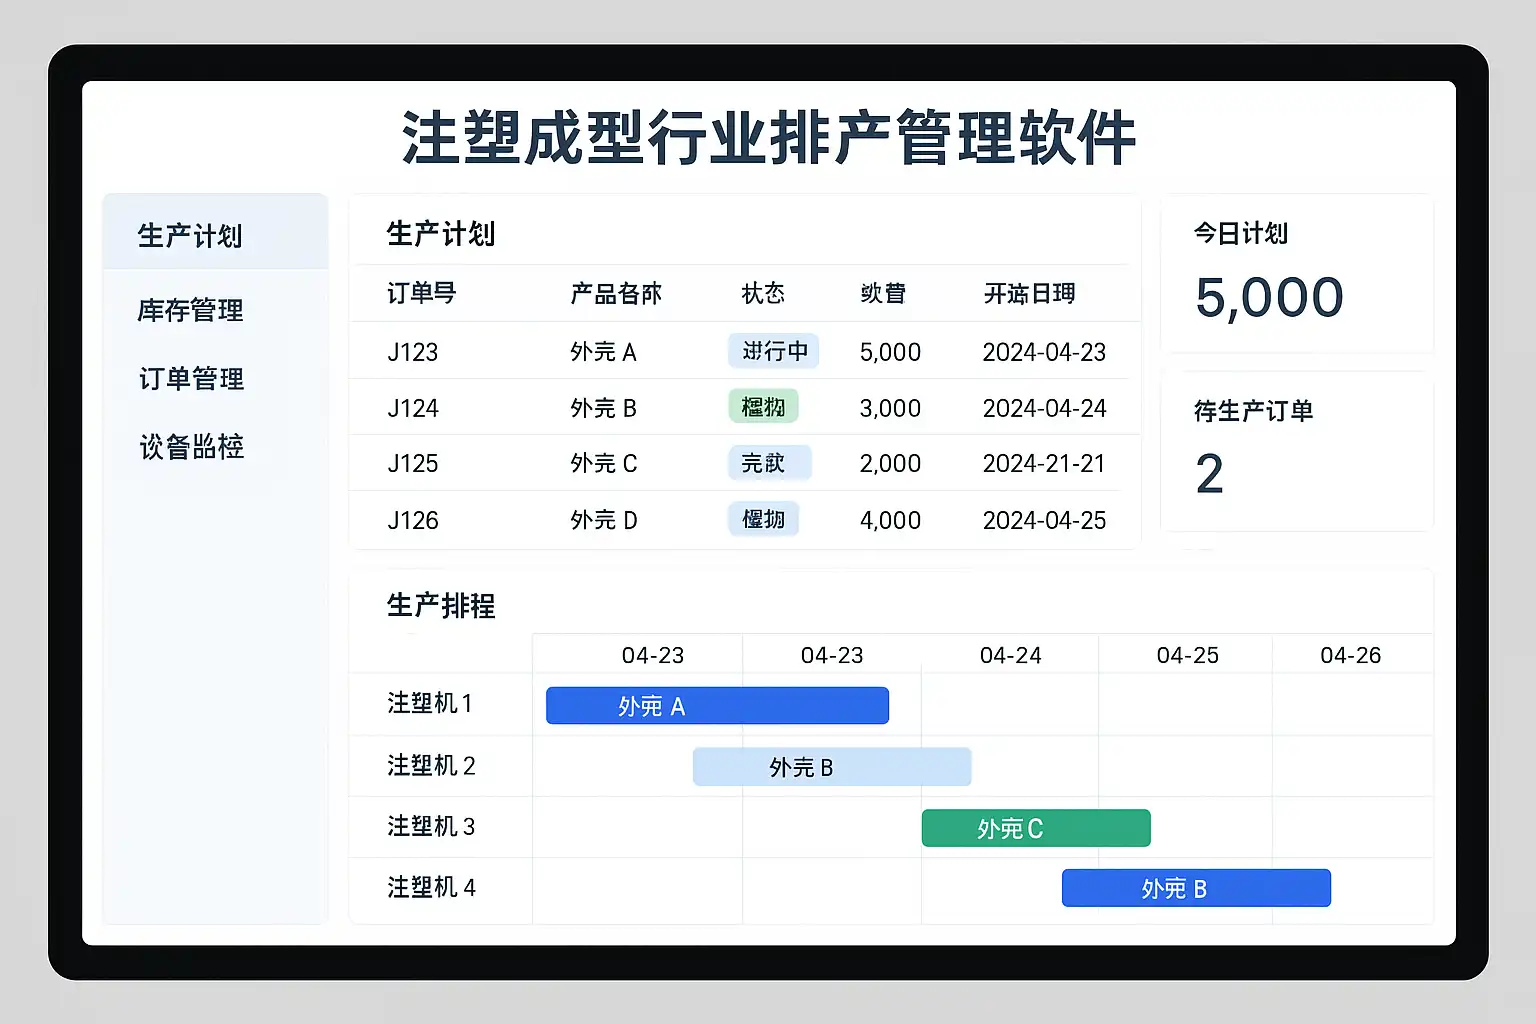The height and width of the screenshot is (1024, 1536).
Task: Select the 注塑机 1 schedule row label
Action: pos(430,703)
